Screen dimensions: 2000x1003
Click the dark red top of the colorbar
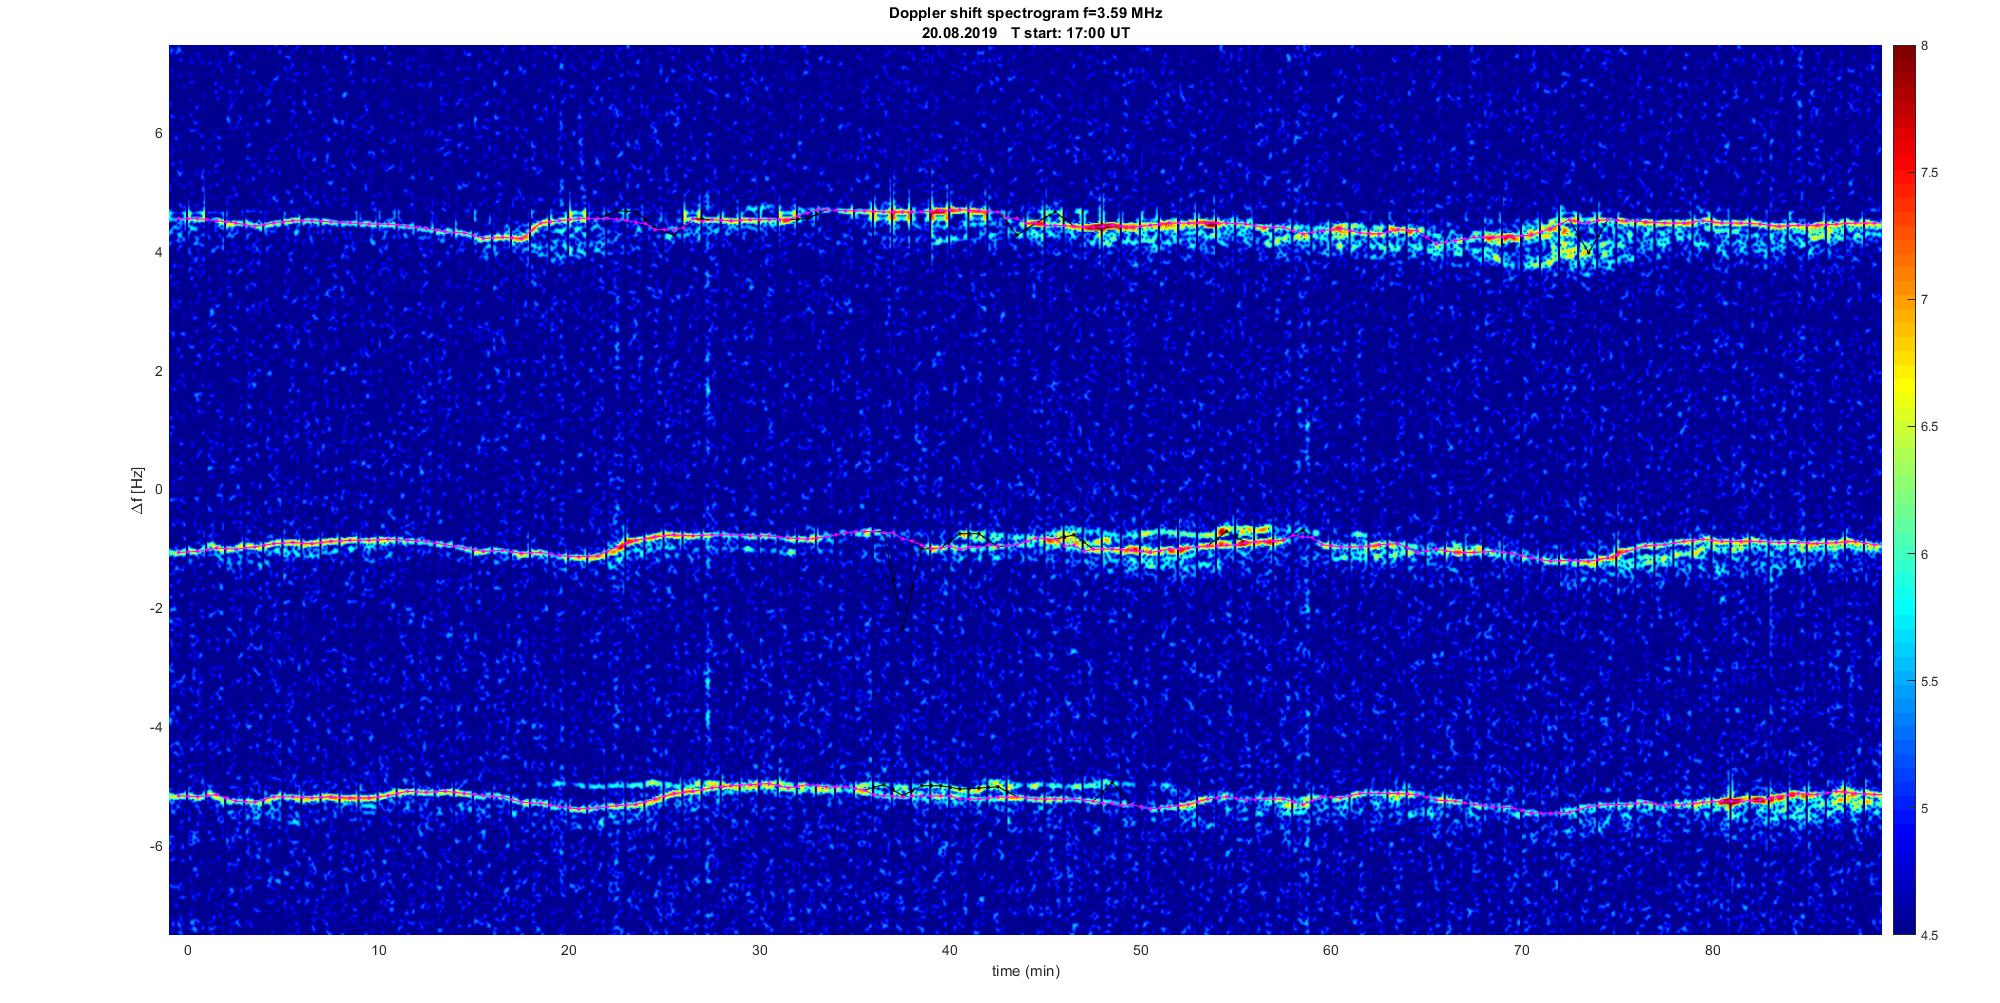pos(1904,55)
